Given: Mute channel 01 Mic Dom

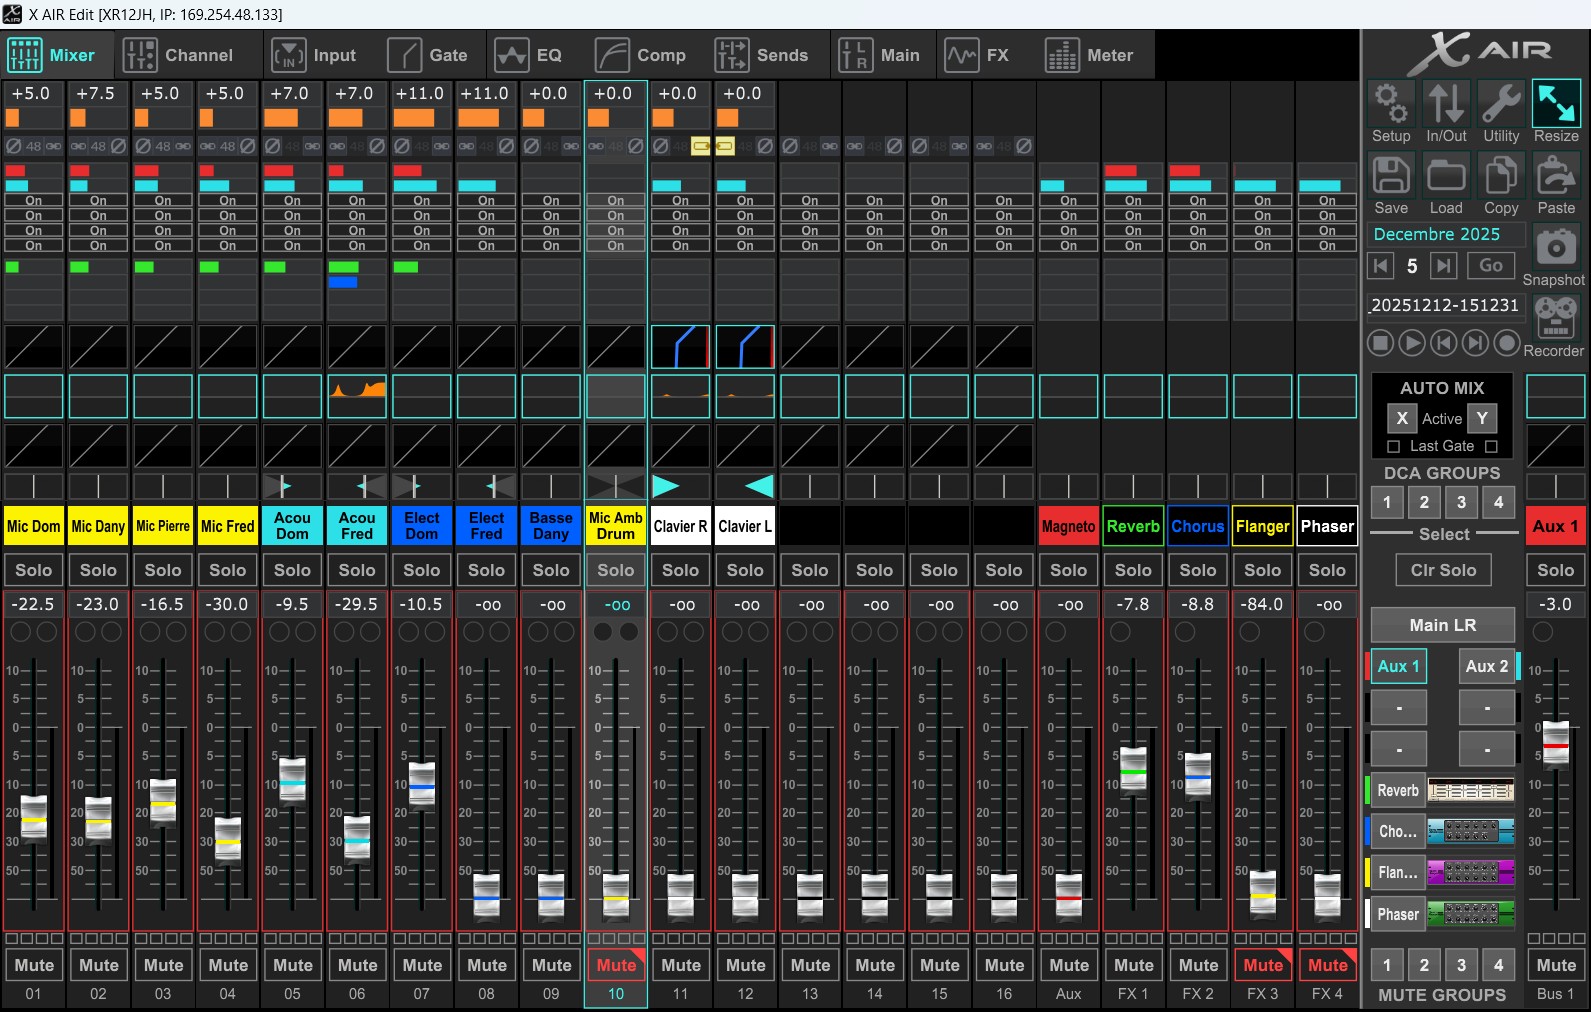Looking at the screenshot, I should pos(34,965).
